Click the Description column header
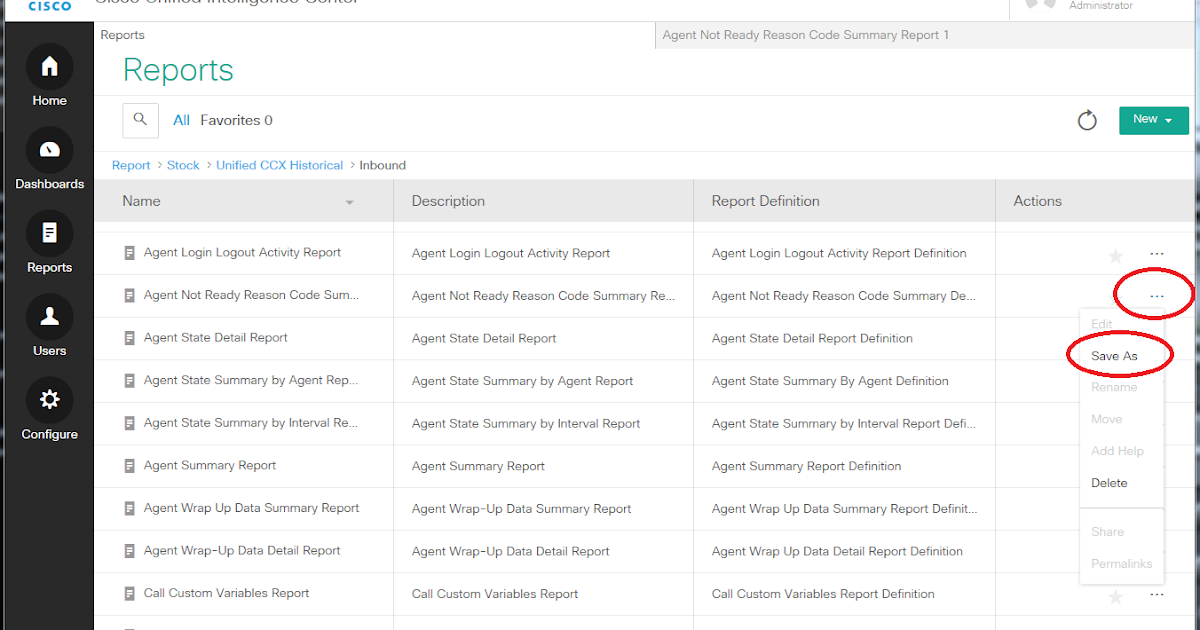 (448, 201)
